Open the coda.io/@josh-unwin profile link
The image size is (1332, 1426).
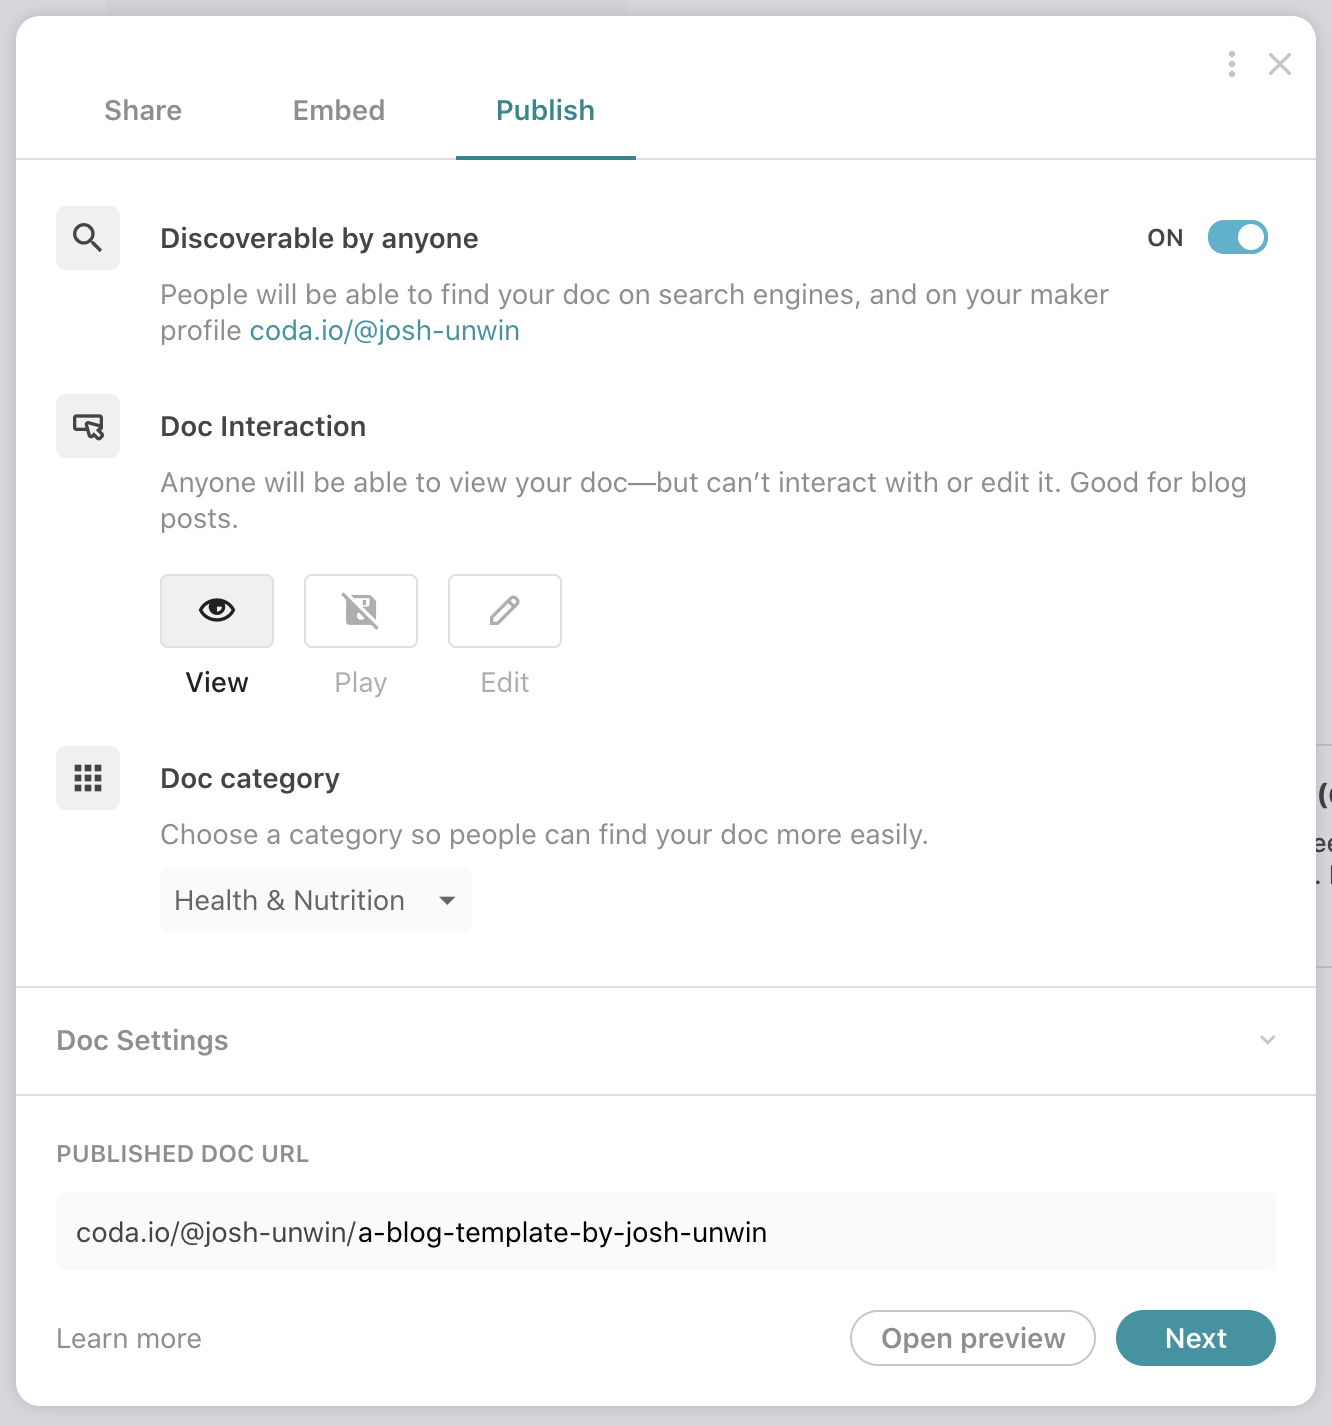(385, 331)
